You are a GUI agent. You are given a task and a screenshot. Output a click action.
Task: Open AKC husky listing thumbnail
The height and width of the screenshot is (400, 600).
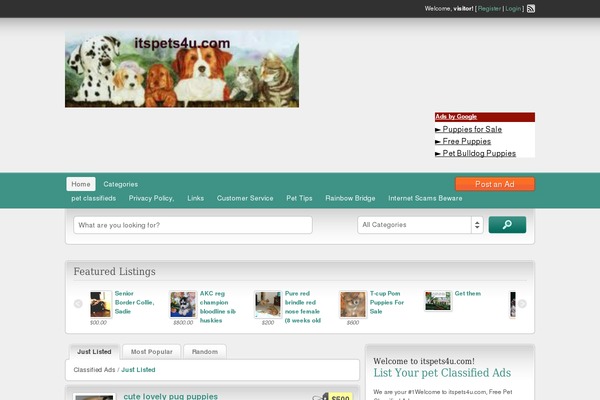[183, 304]
